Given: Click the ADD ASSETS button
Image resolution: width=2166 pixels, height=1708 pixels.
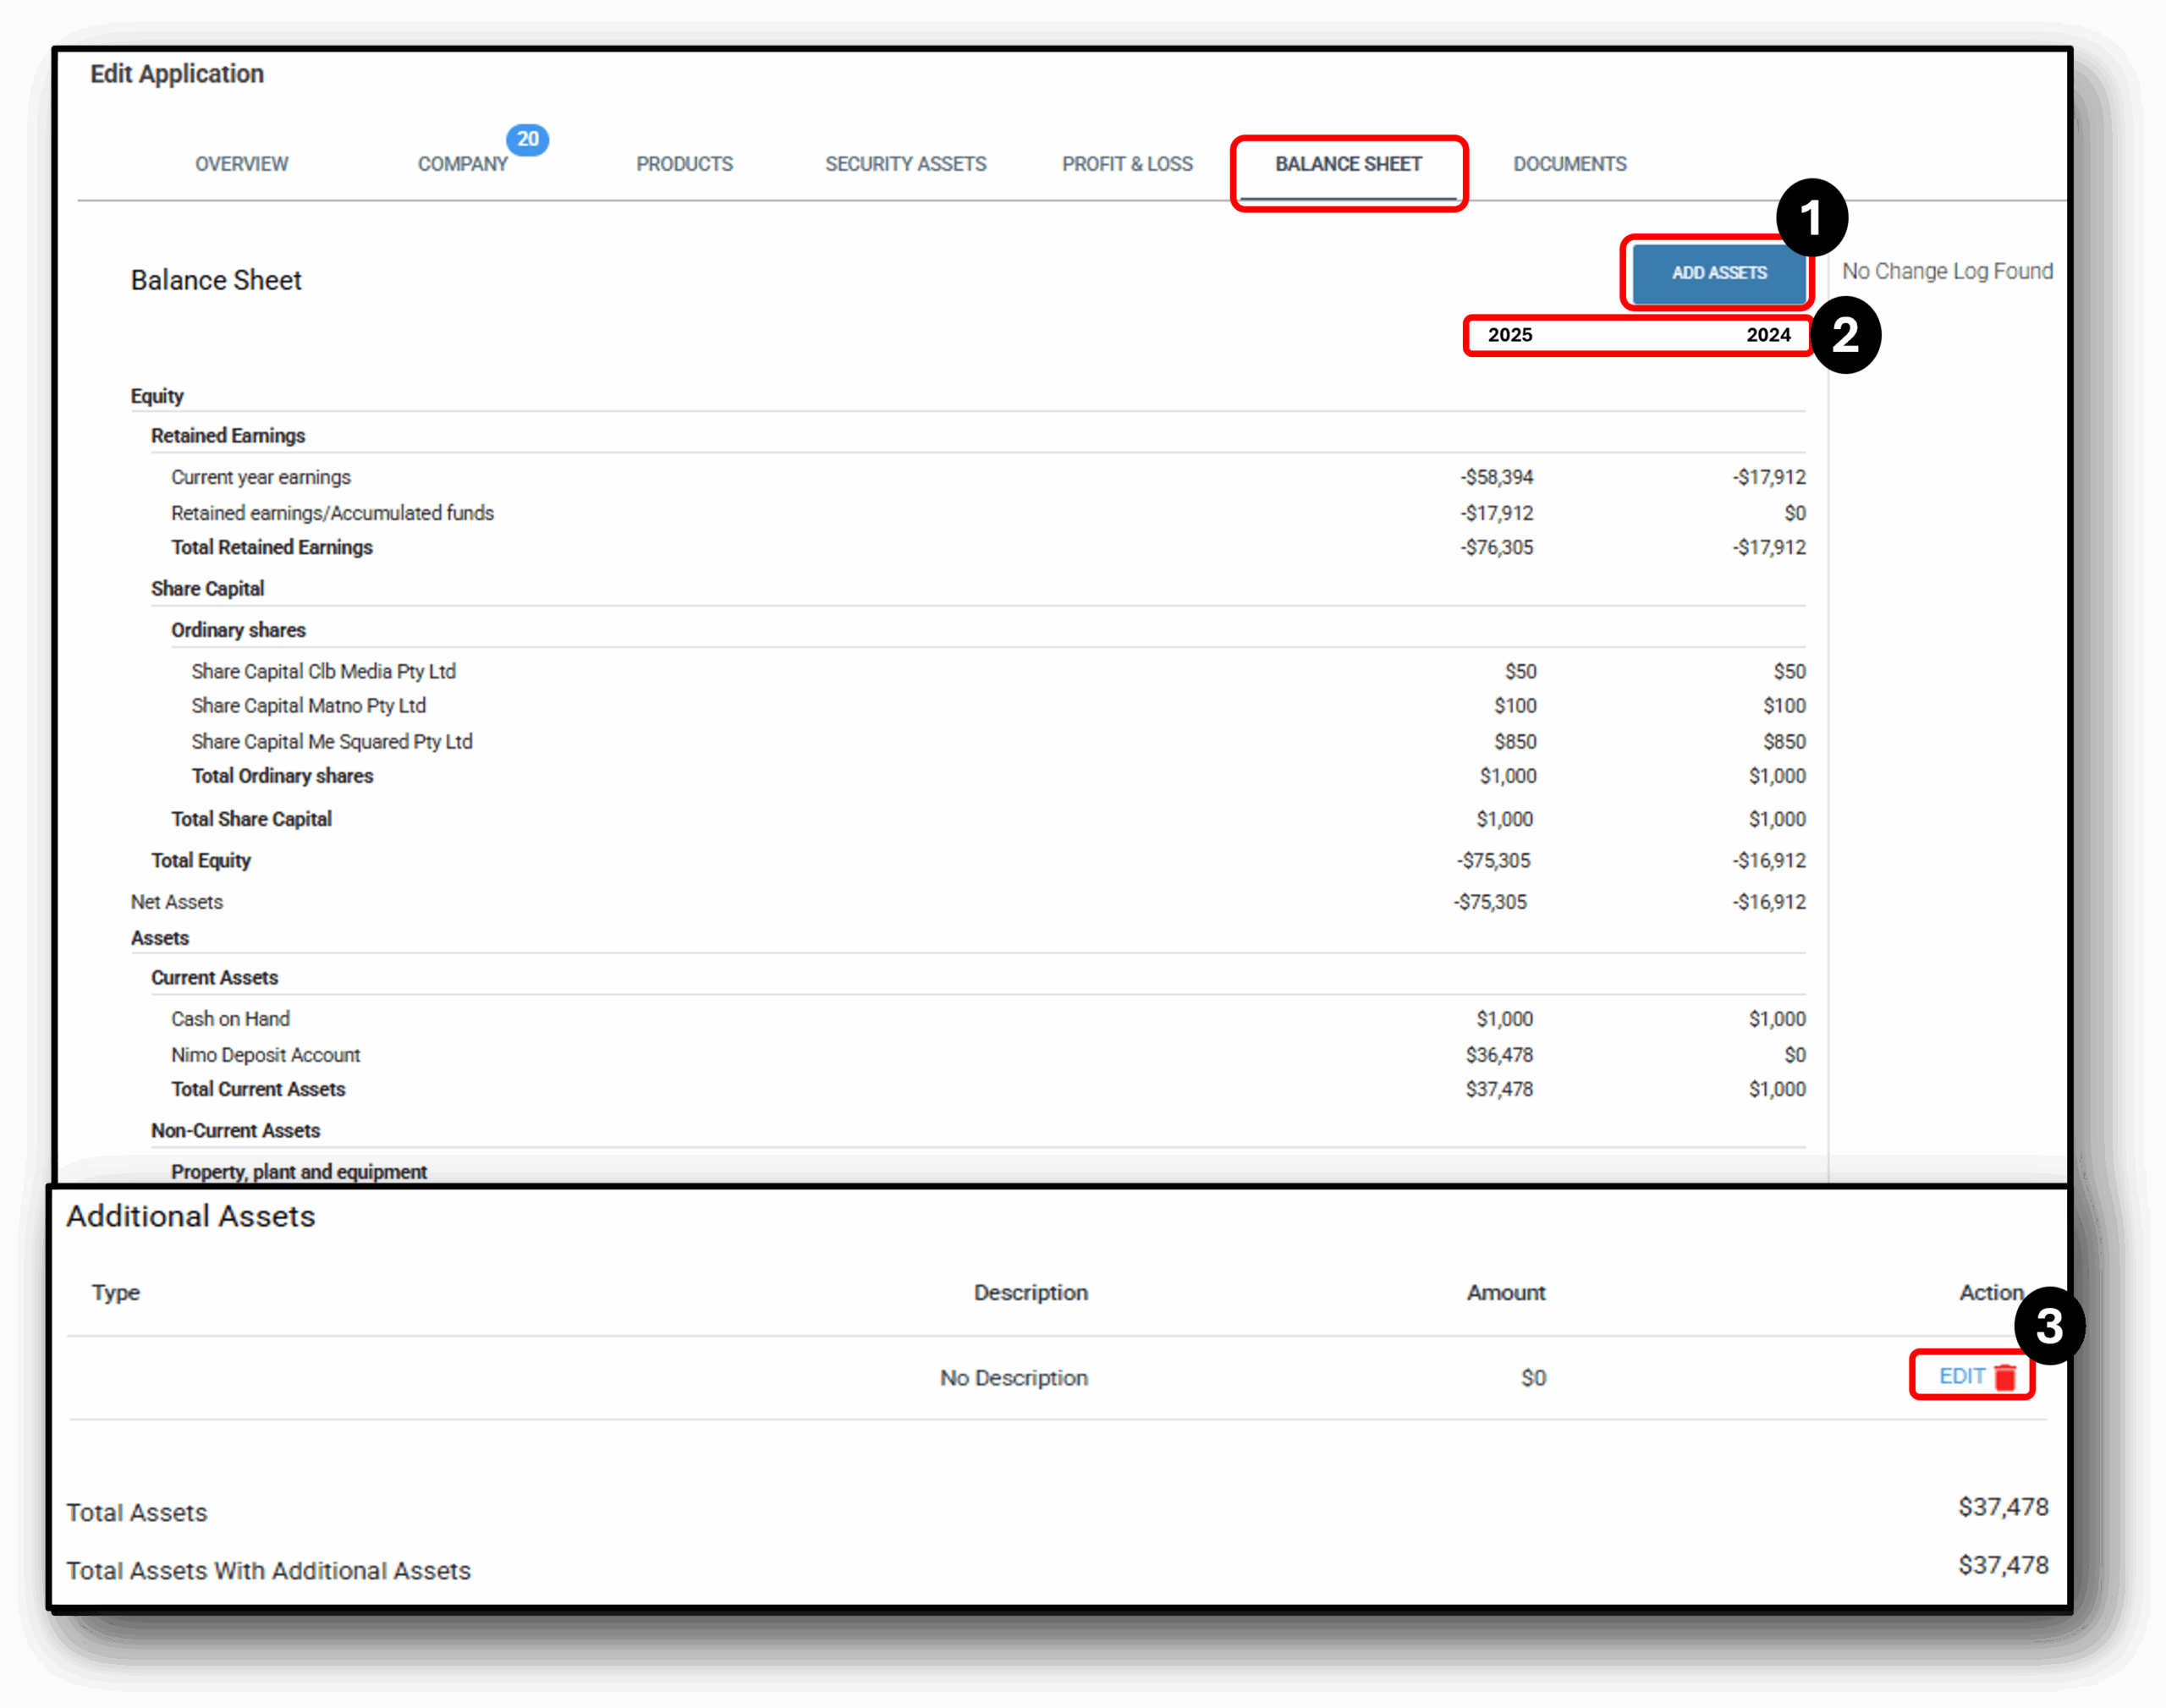Looking at the screenshot, I should point(1718,273).
